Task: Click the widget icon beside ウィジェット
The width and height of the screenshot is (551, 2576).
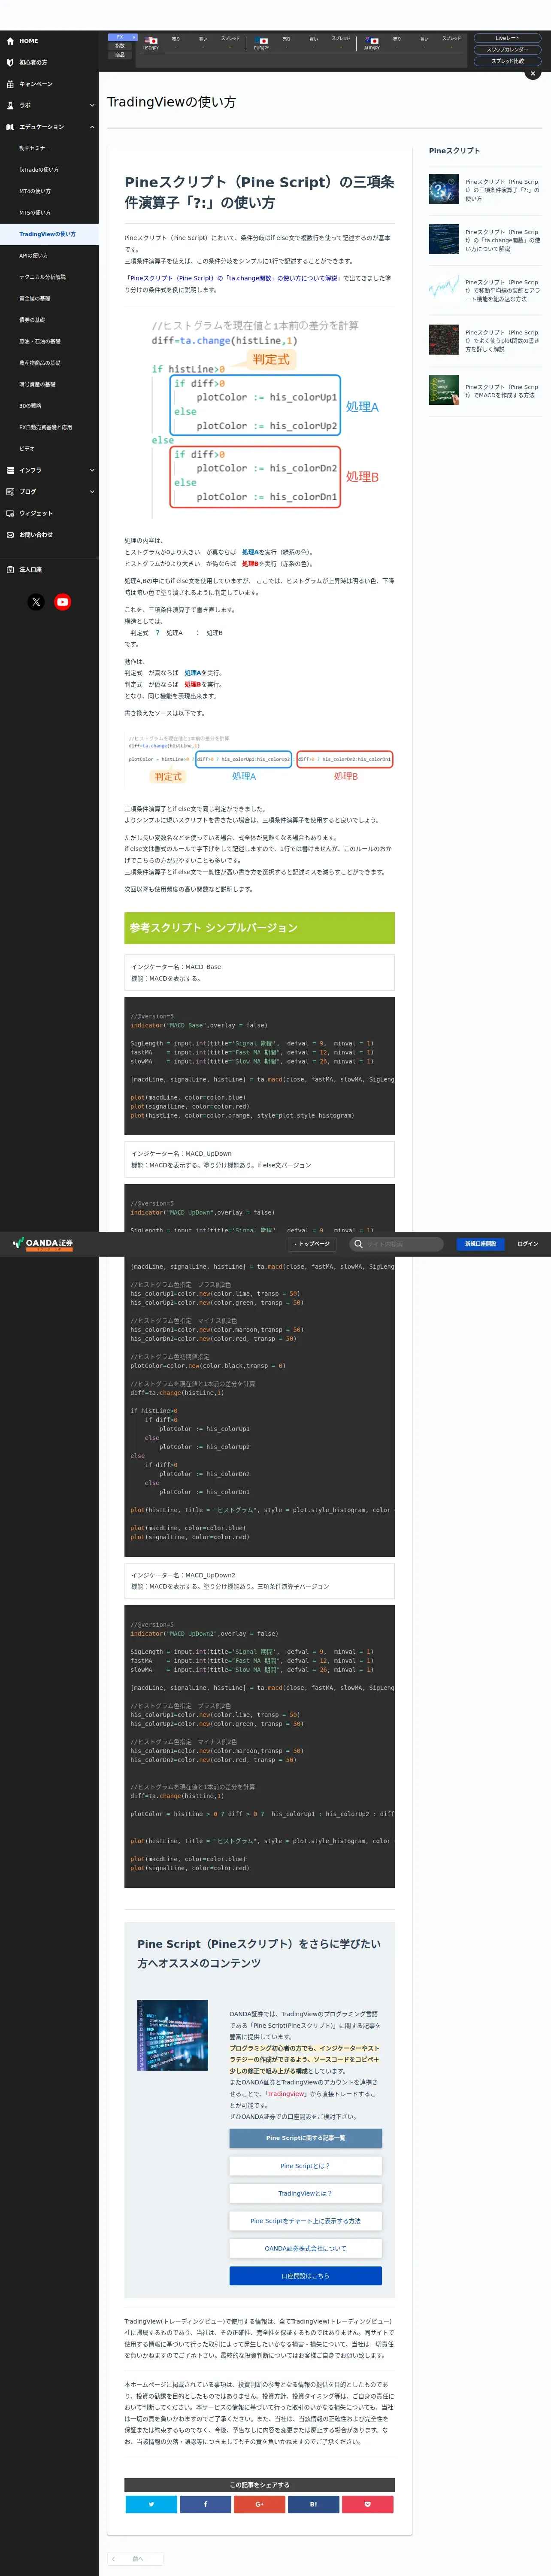Action: click(10, 513)
